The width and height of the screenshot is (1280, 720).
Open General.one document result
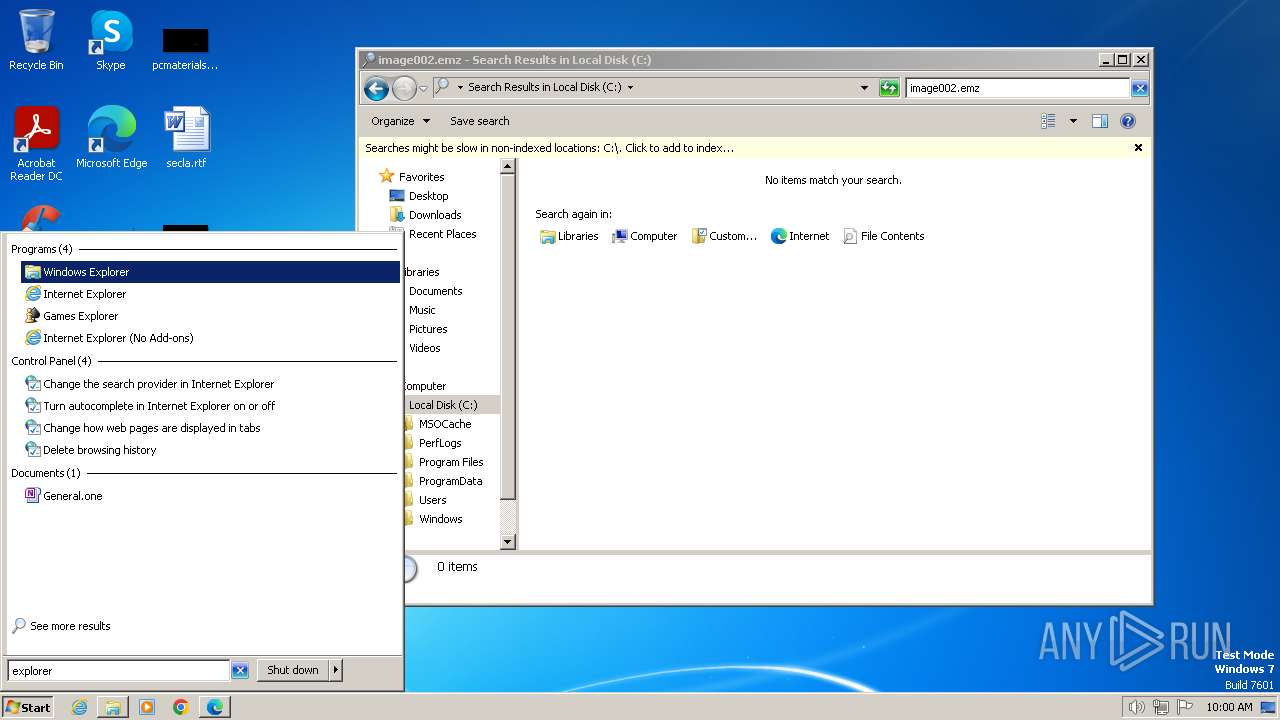[210, 496]
